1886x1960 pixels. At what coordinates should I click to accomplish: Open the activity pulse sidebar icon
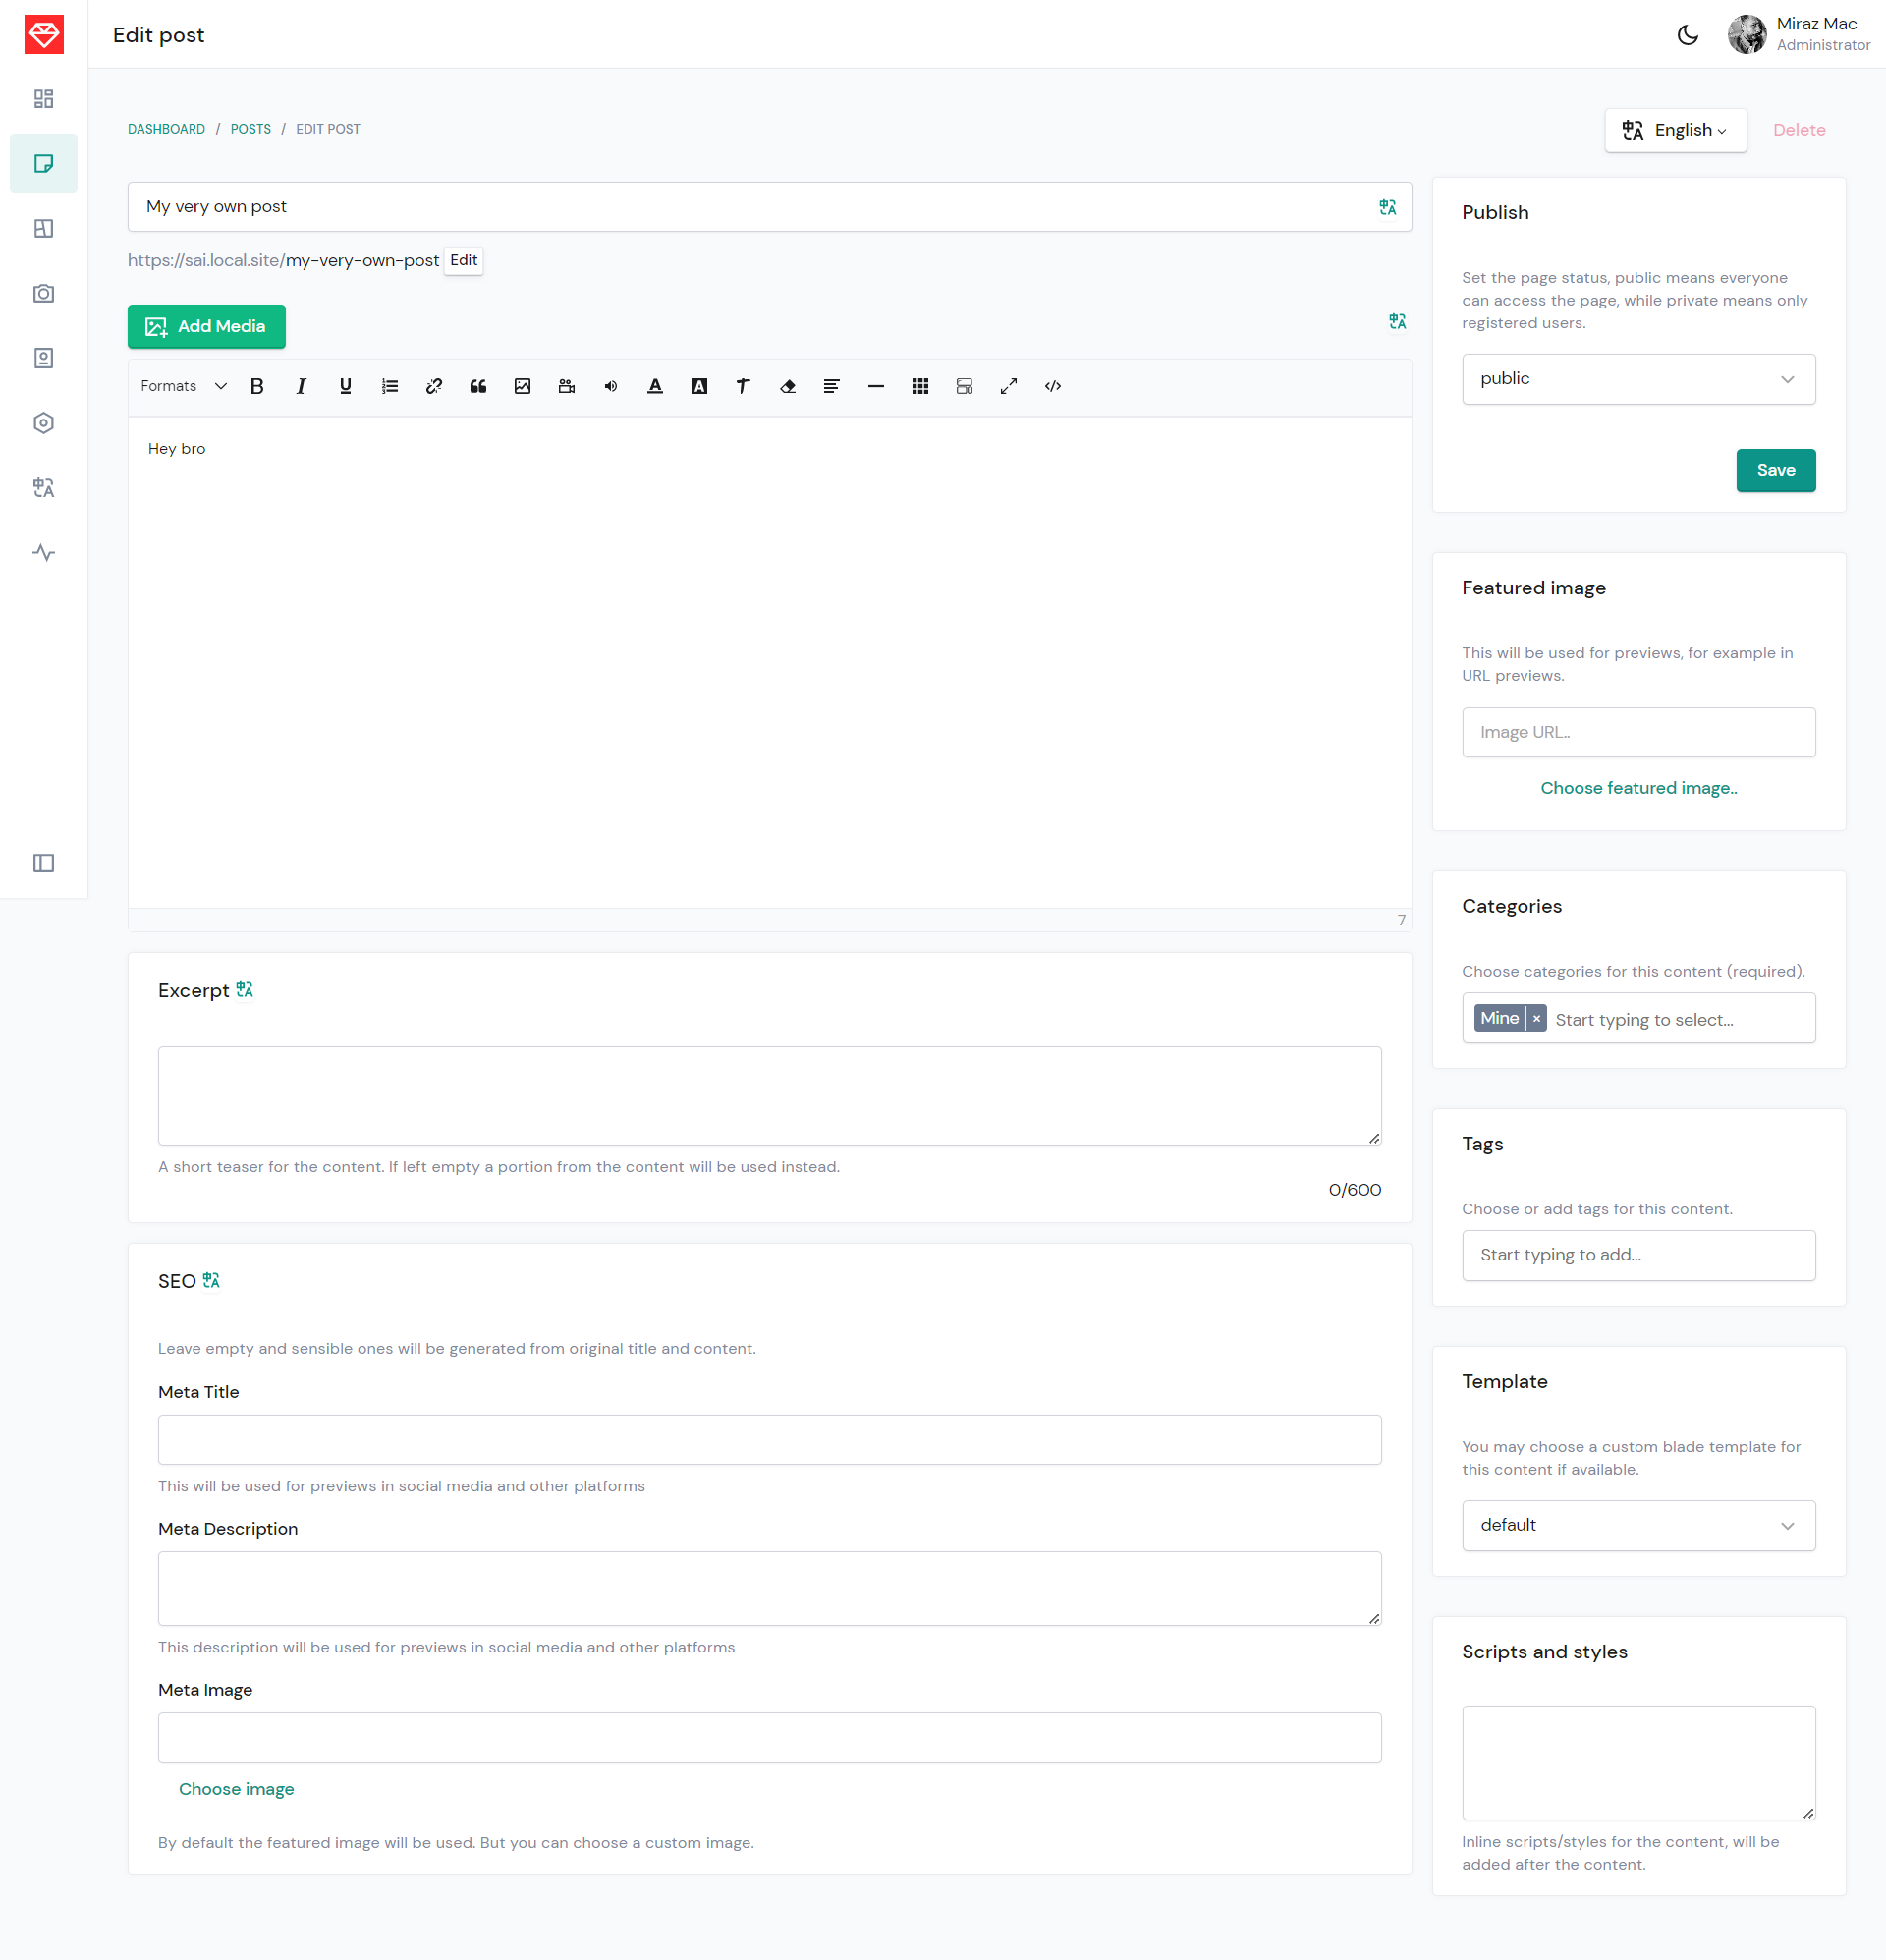[44, 553]
